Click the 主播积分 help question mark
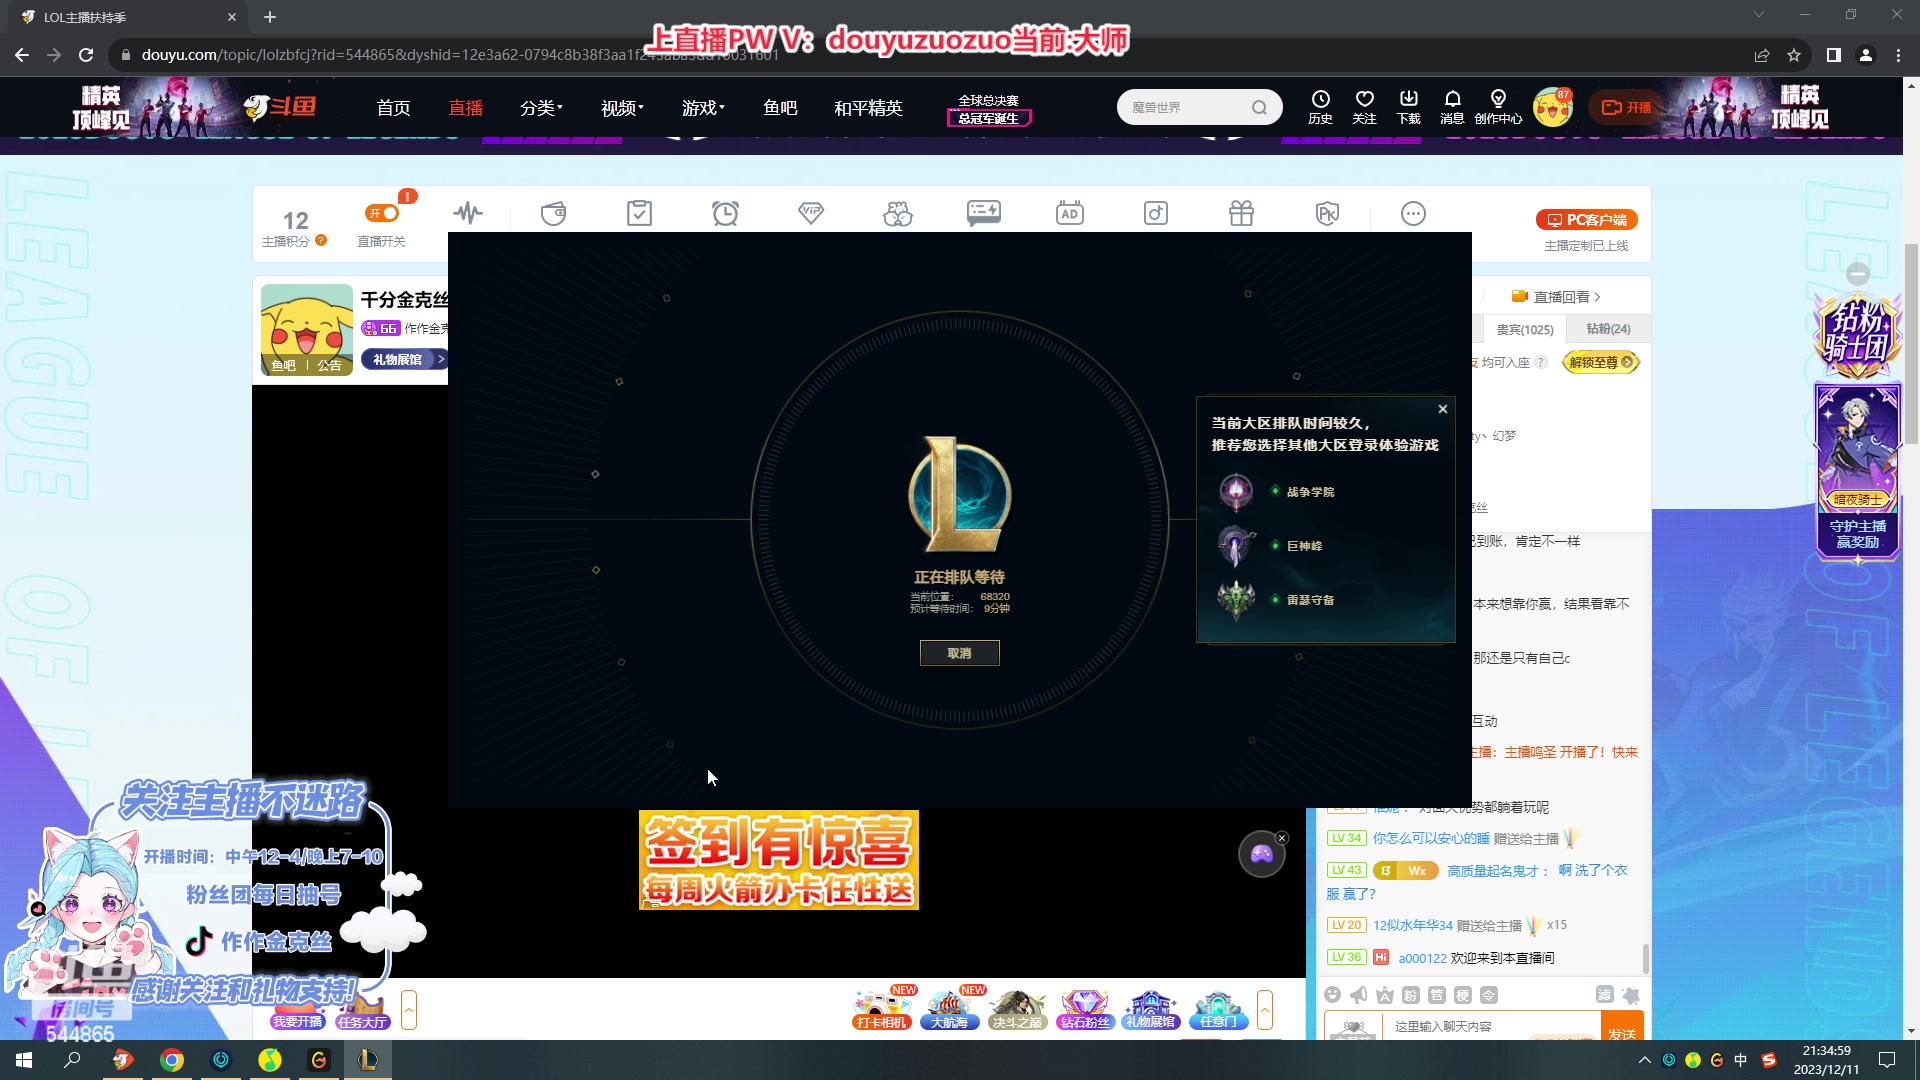The width and height of the screenshot is (1920, 1080). [x=321, y=240]
